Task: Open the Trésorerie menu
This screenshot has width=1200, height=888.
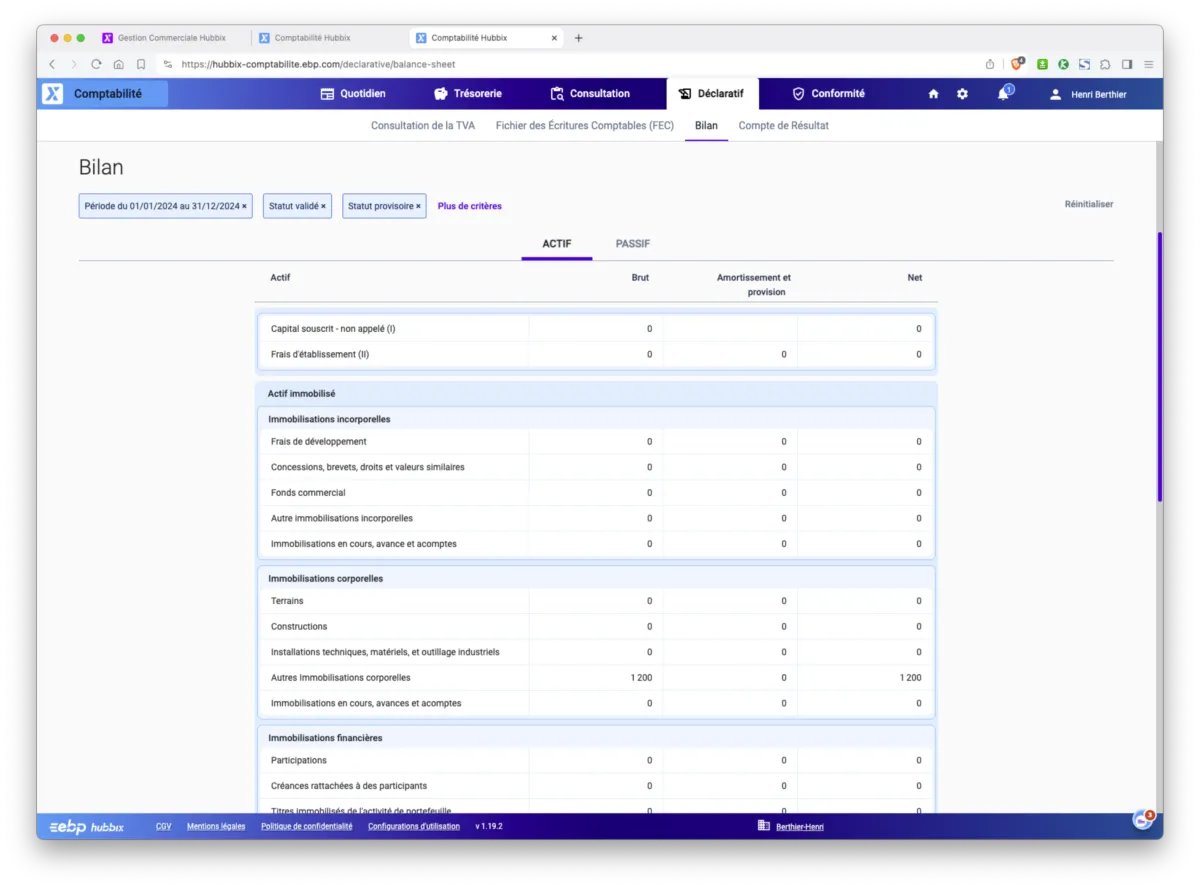Action: coord(467,94)
